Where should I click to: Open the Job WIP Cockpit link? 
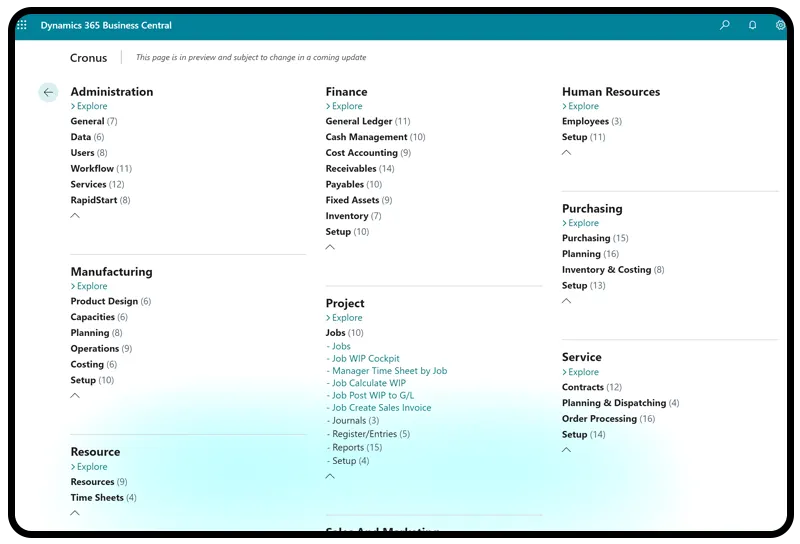tap(365, 358)
